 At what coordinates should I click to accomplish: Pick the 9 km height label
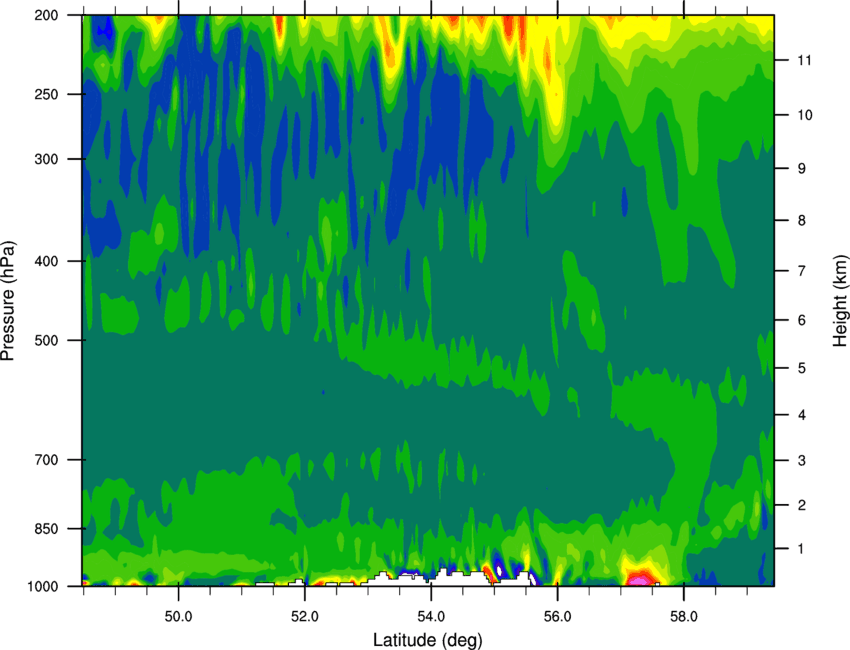802,169
